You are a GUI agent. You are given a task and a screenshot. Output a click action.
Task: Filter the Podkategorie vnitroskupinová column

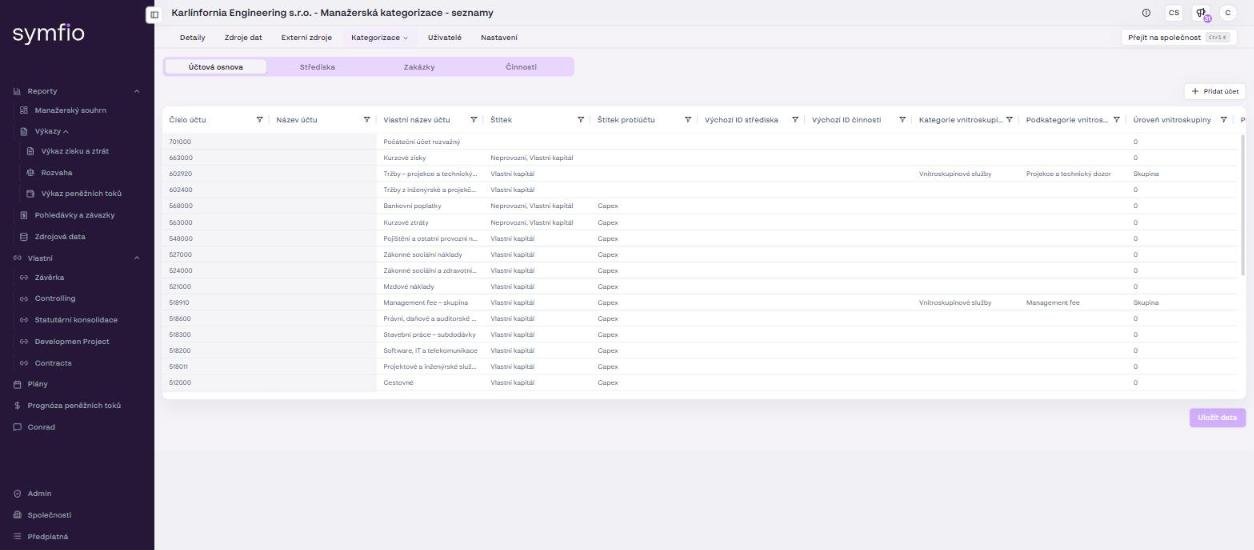pos(1116,120)
